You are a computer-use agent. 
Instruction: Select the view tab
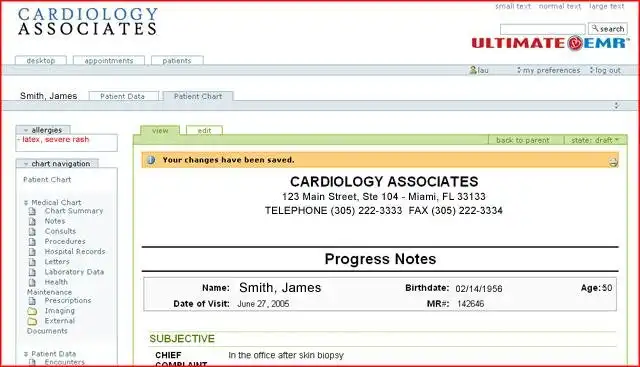160,131
